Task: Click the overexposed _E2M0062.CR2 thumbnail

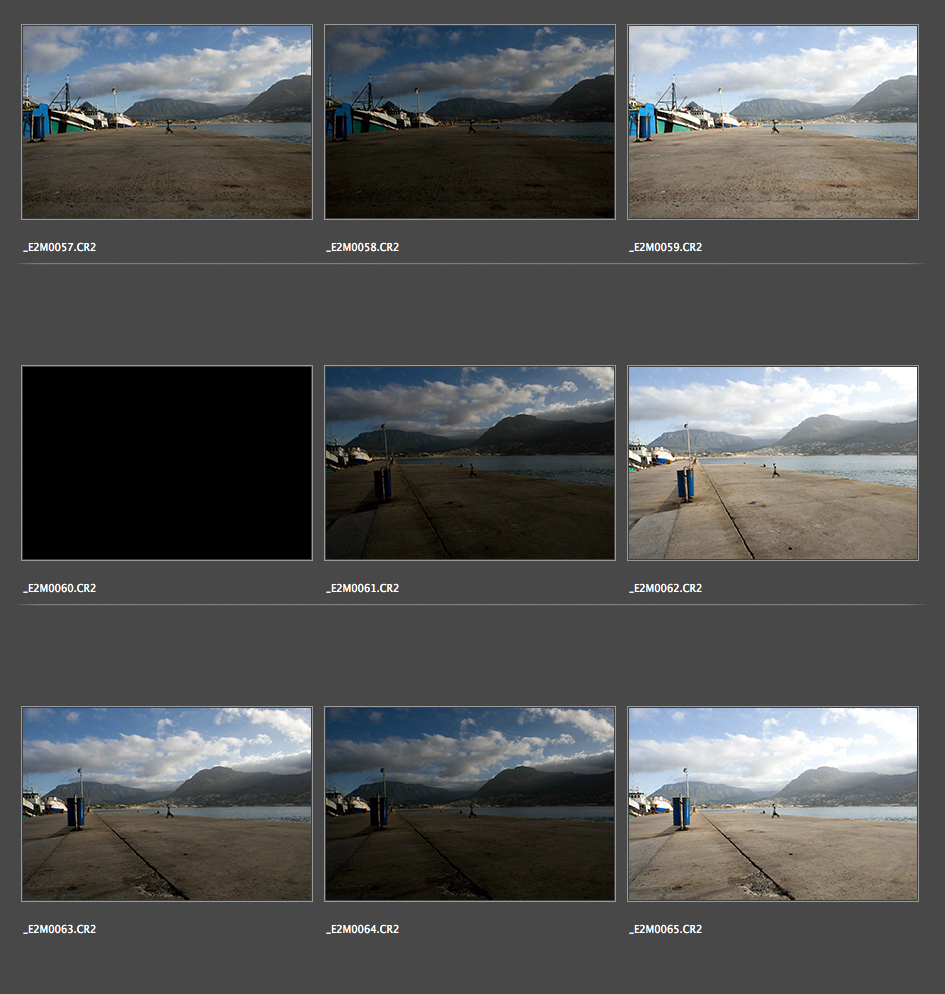Action: point(772,463)
